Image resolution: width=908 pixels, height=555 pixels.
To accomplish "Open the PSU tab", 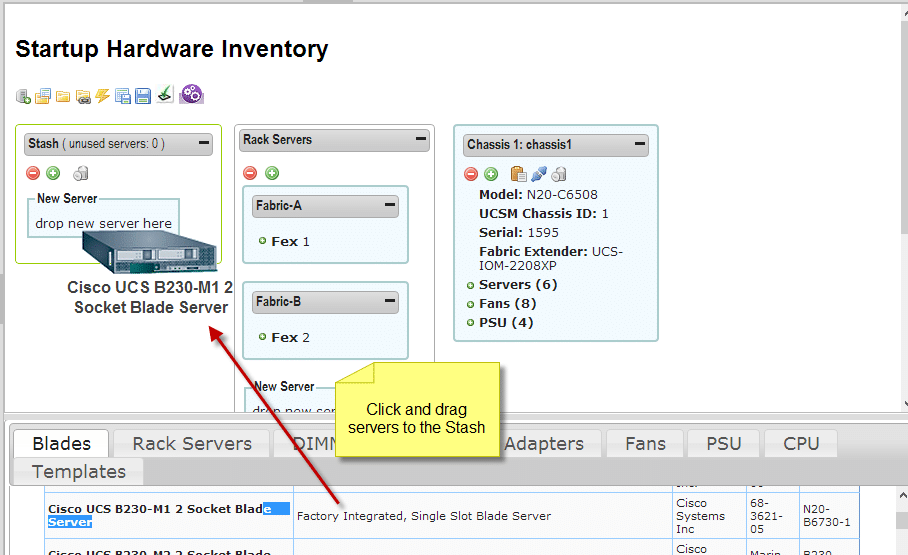I will [724, 443].
